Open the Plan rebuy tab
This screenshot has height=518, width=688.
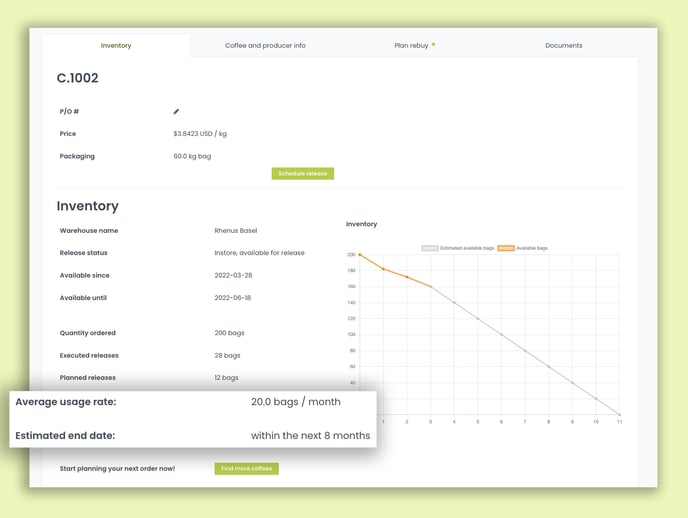point(411,46)
